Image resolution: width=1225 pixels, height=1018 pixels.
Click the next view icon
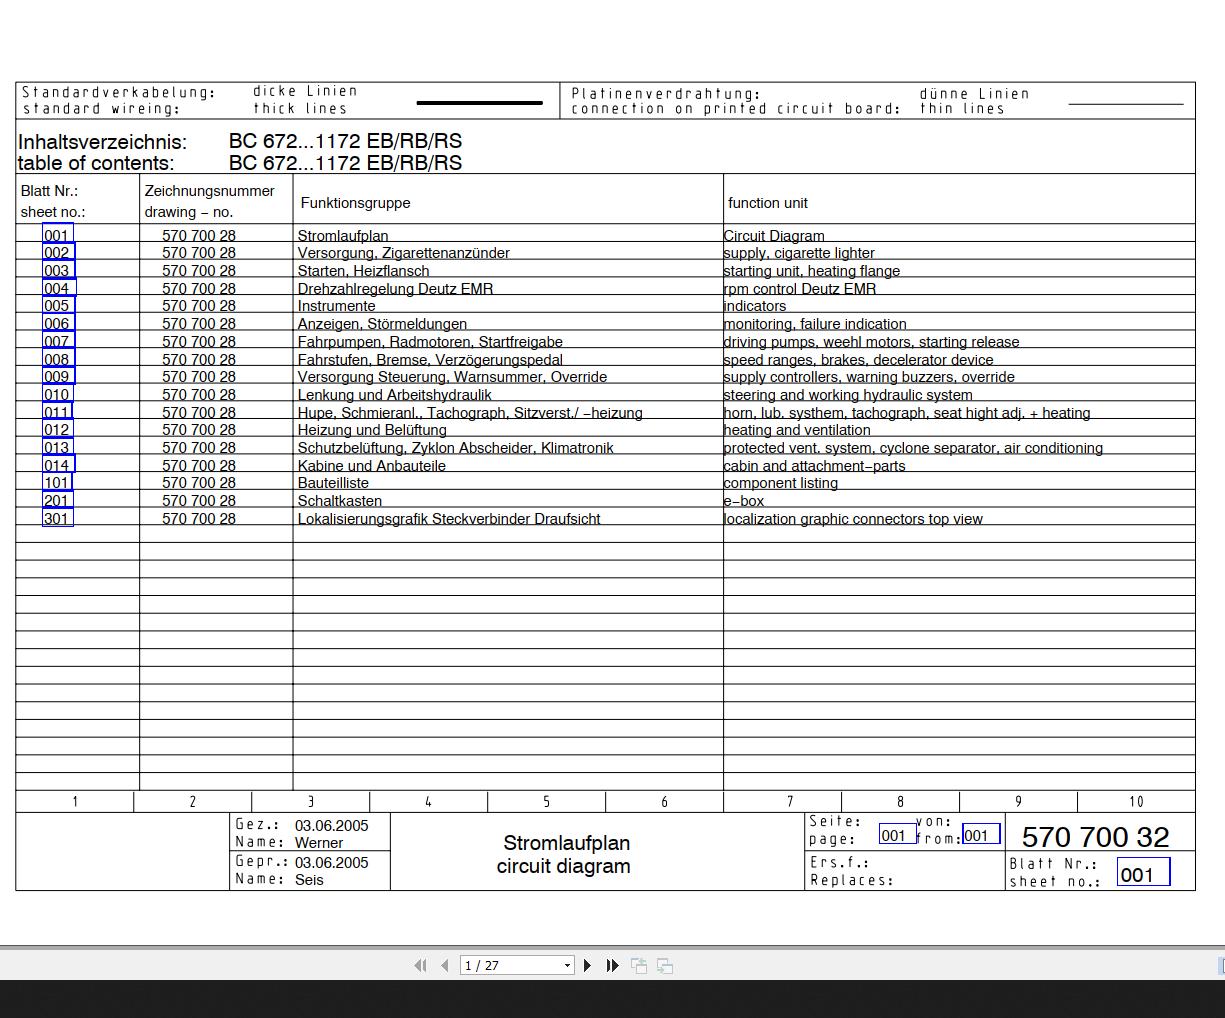pyautogui.click(x=665, y=965)
